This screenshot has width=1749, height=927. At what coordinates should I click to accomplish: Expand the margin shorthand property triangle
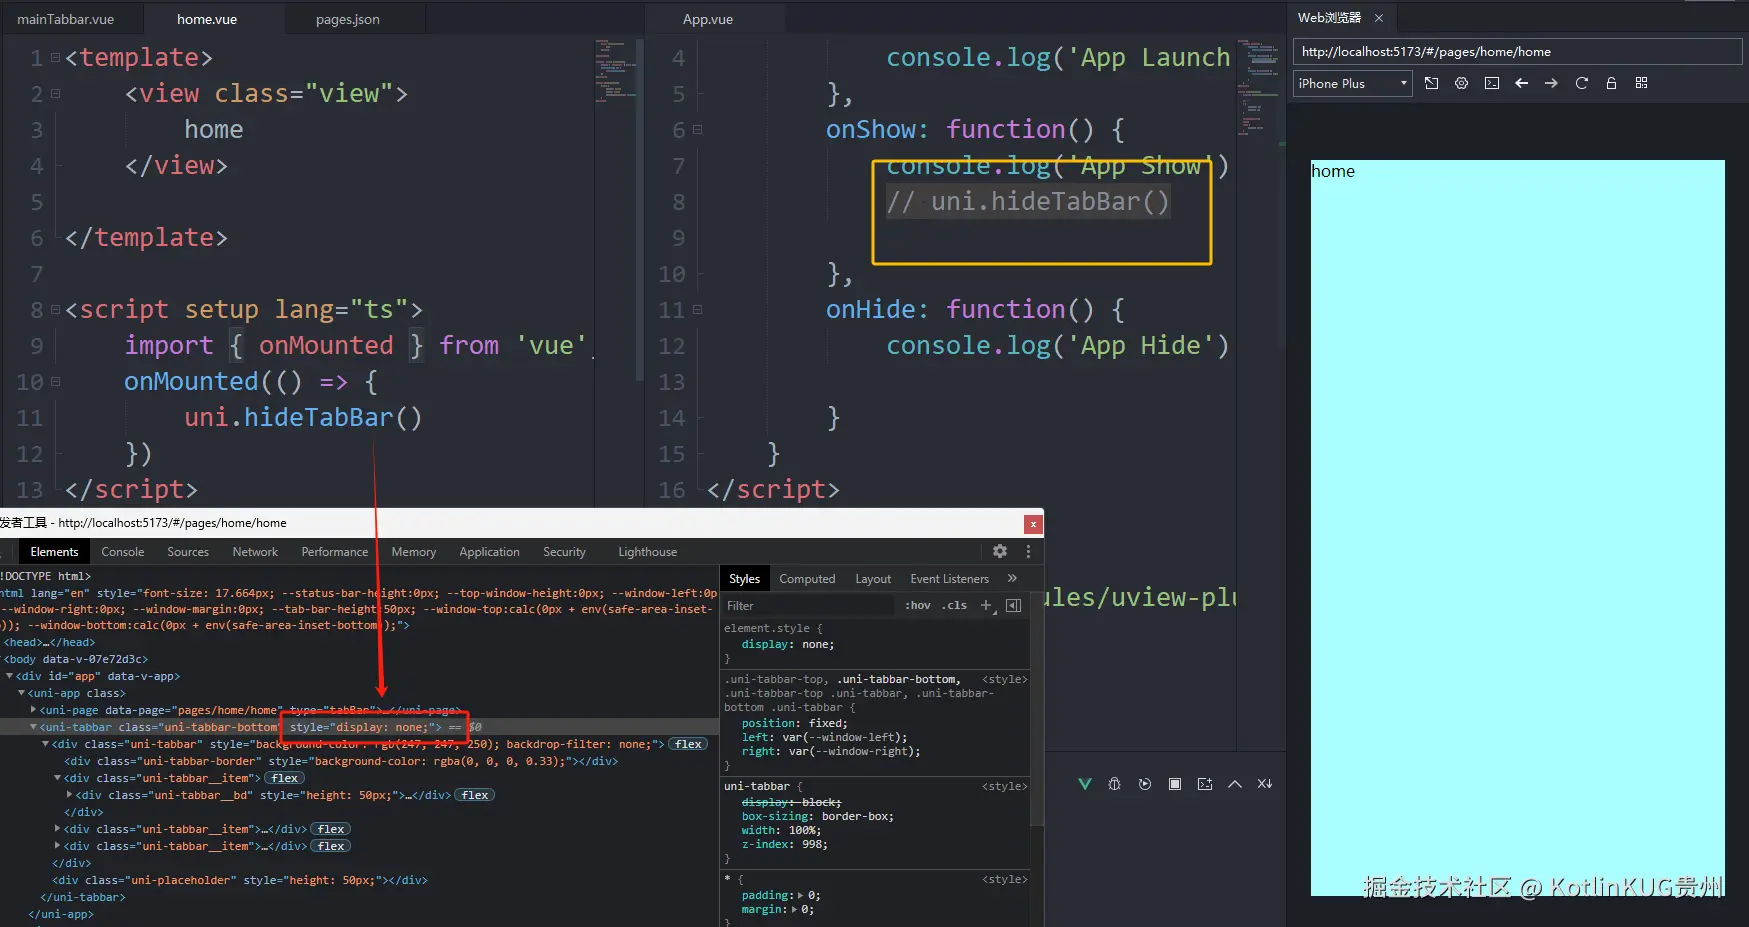[795, 910]
